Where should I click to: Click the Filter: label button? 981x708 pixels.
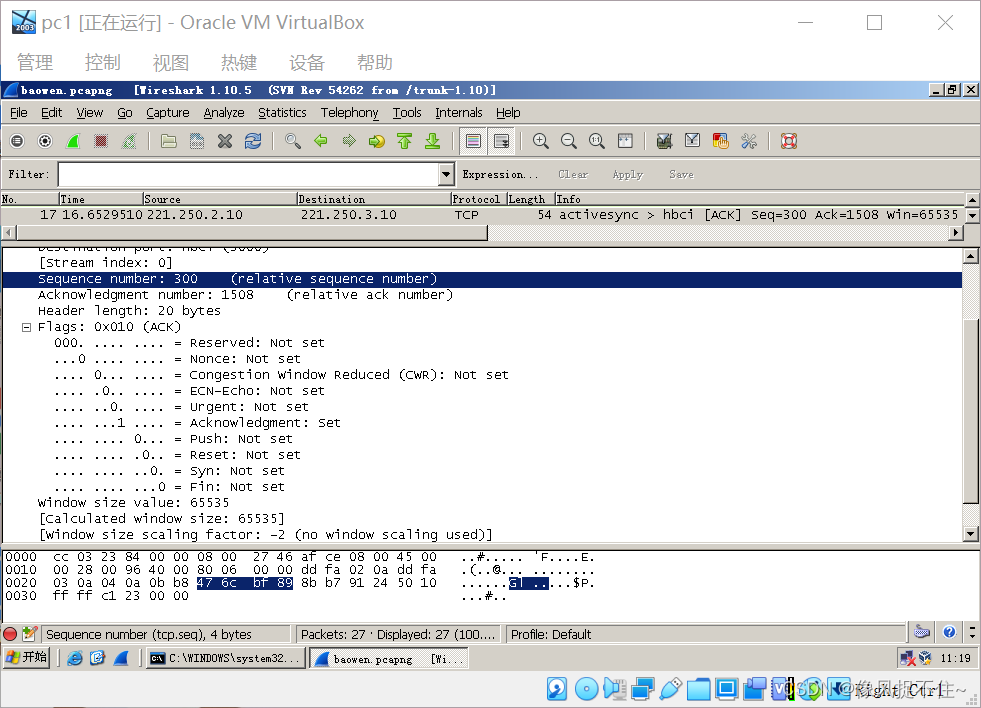click(x=29, y=174)
